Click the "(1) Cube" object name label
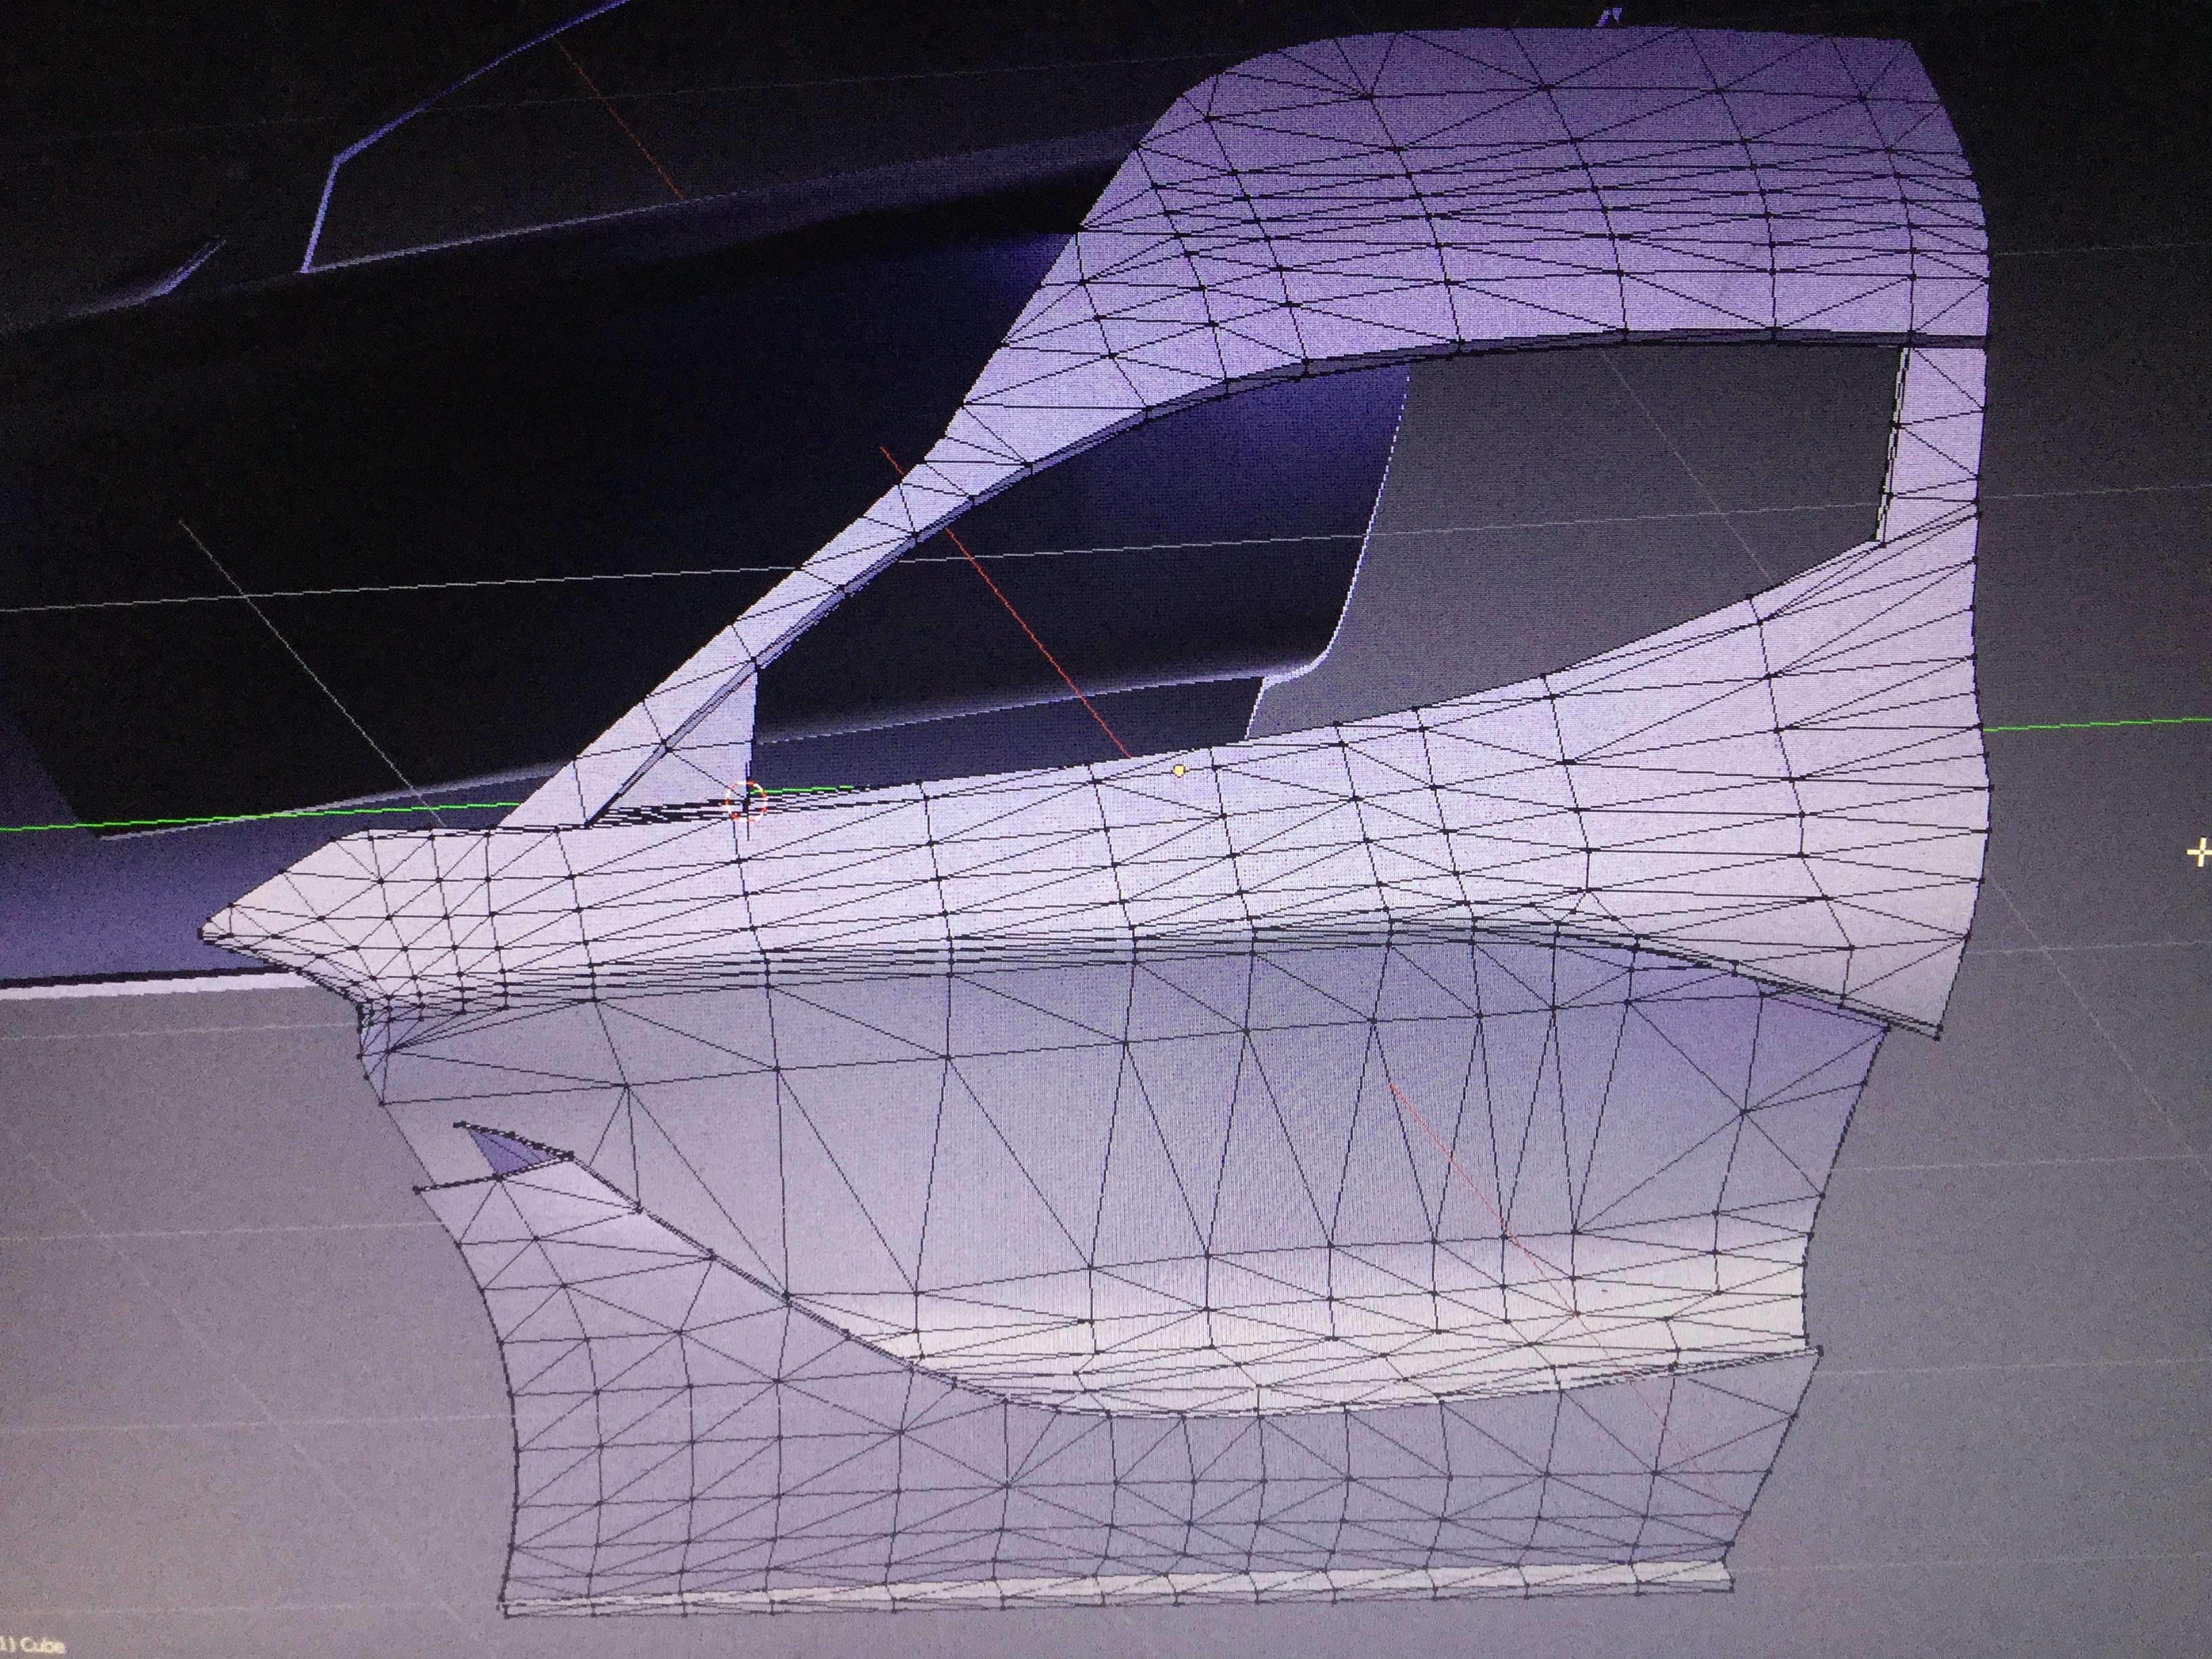 tap(32, 1645)
